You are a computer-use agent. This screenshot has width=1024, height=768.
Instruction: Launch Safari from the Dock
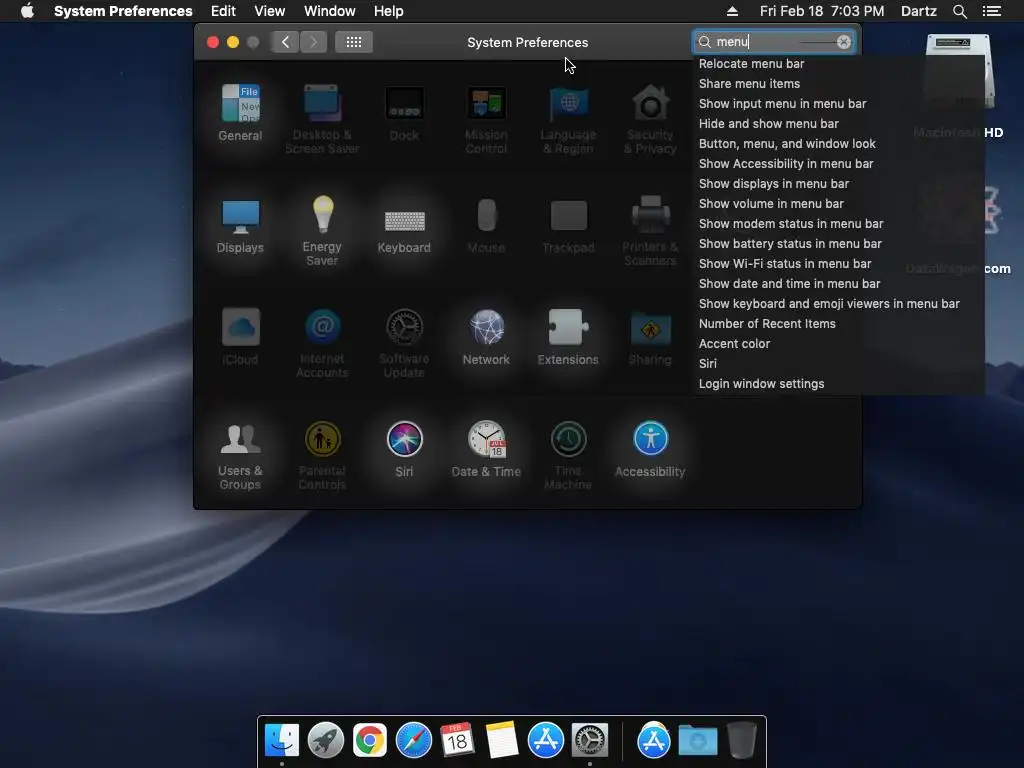click(413, 740)
